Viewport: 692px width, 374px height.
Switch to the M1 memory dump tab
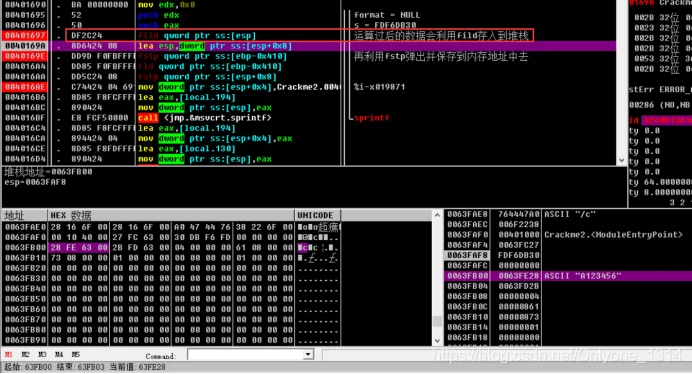click(x=8, y=355)
